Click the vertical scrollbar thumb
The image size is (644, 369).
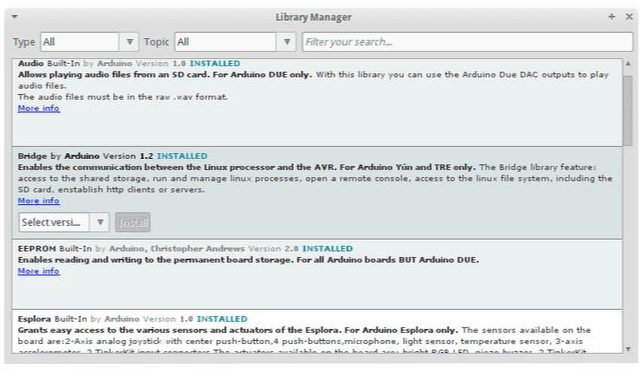tap(628, 111)
